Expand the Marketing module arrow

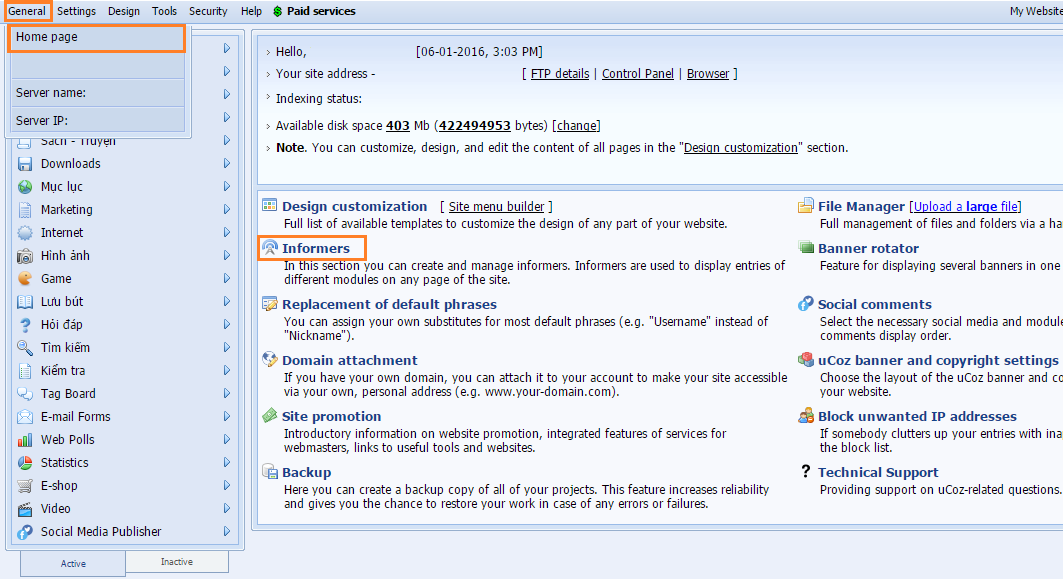227,209
